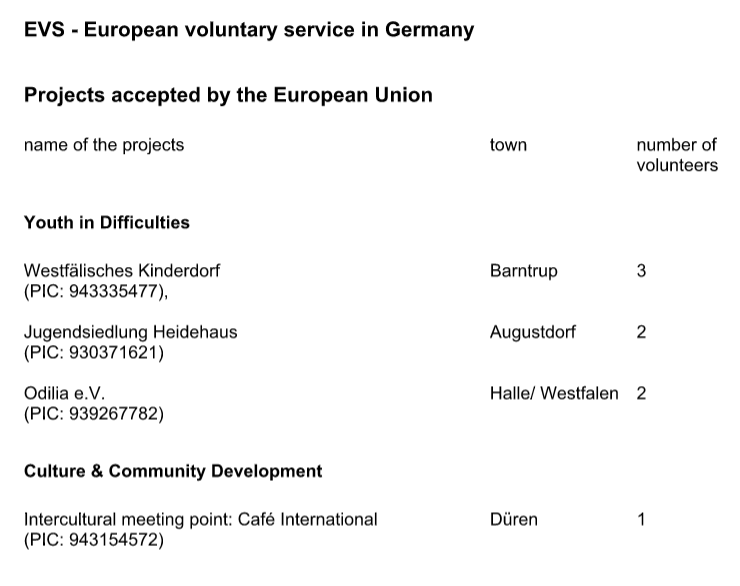Click the 'Projects accepted by the European Union' heading

[x=228, y=96]
